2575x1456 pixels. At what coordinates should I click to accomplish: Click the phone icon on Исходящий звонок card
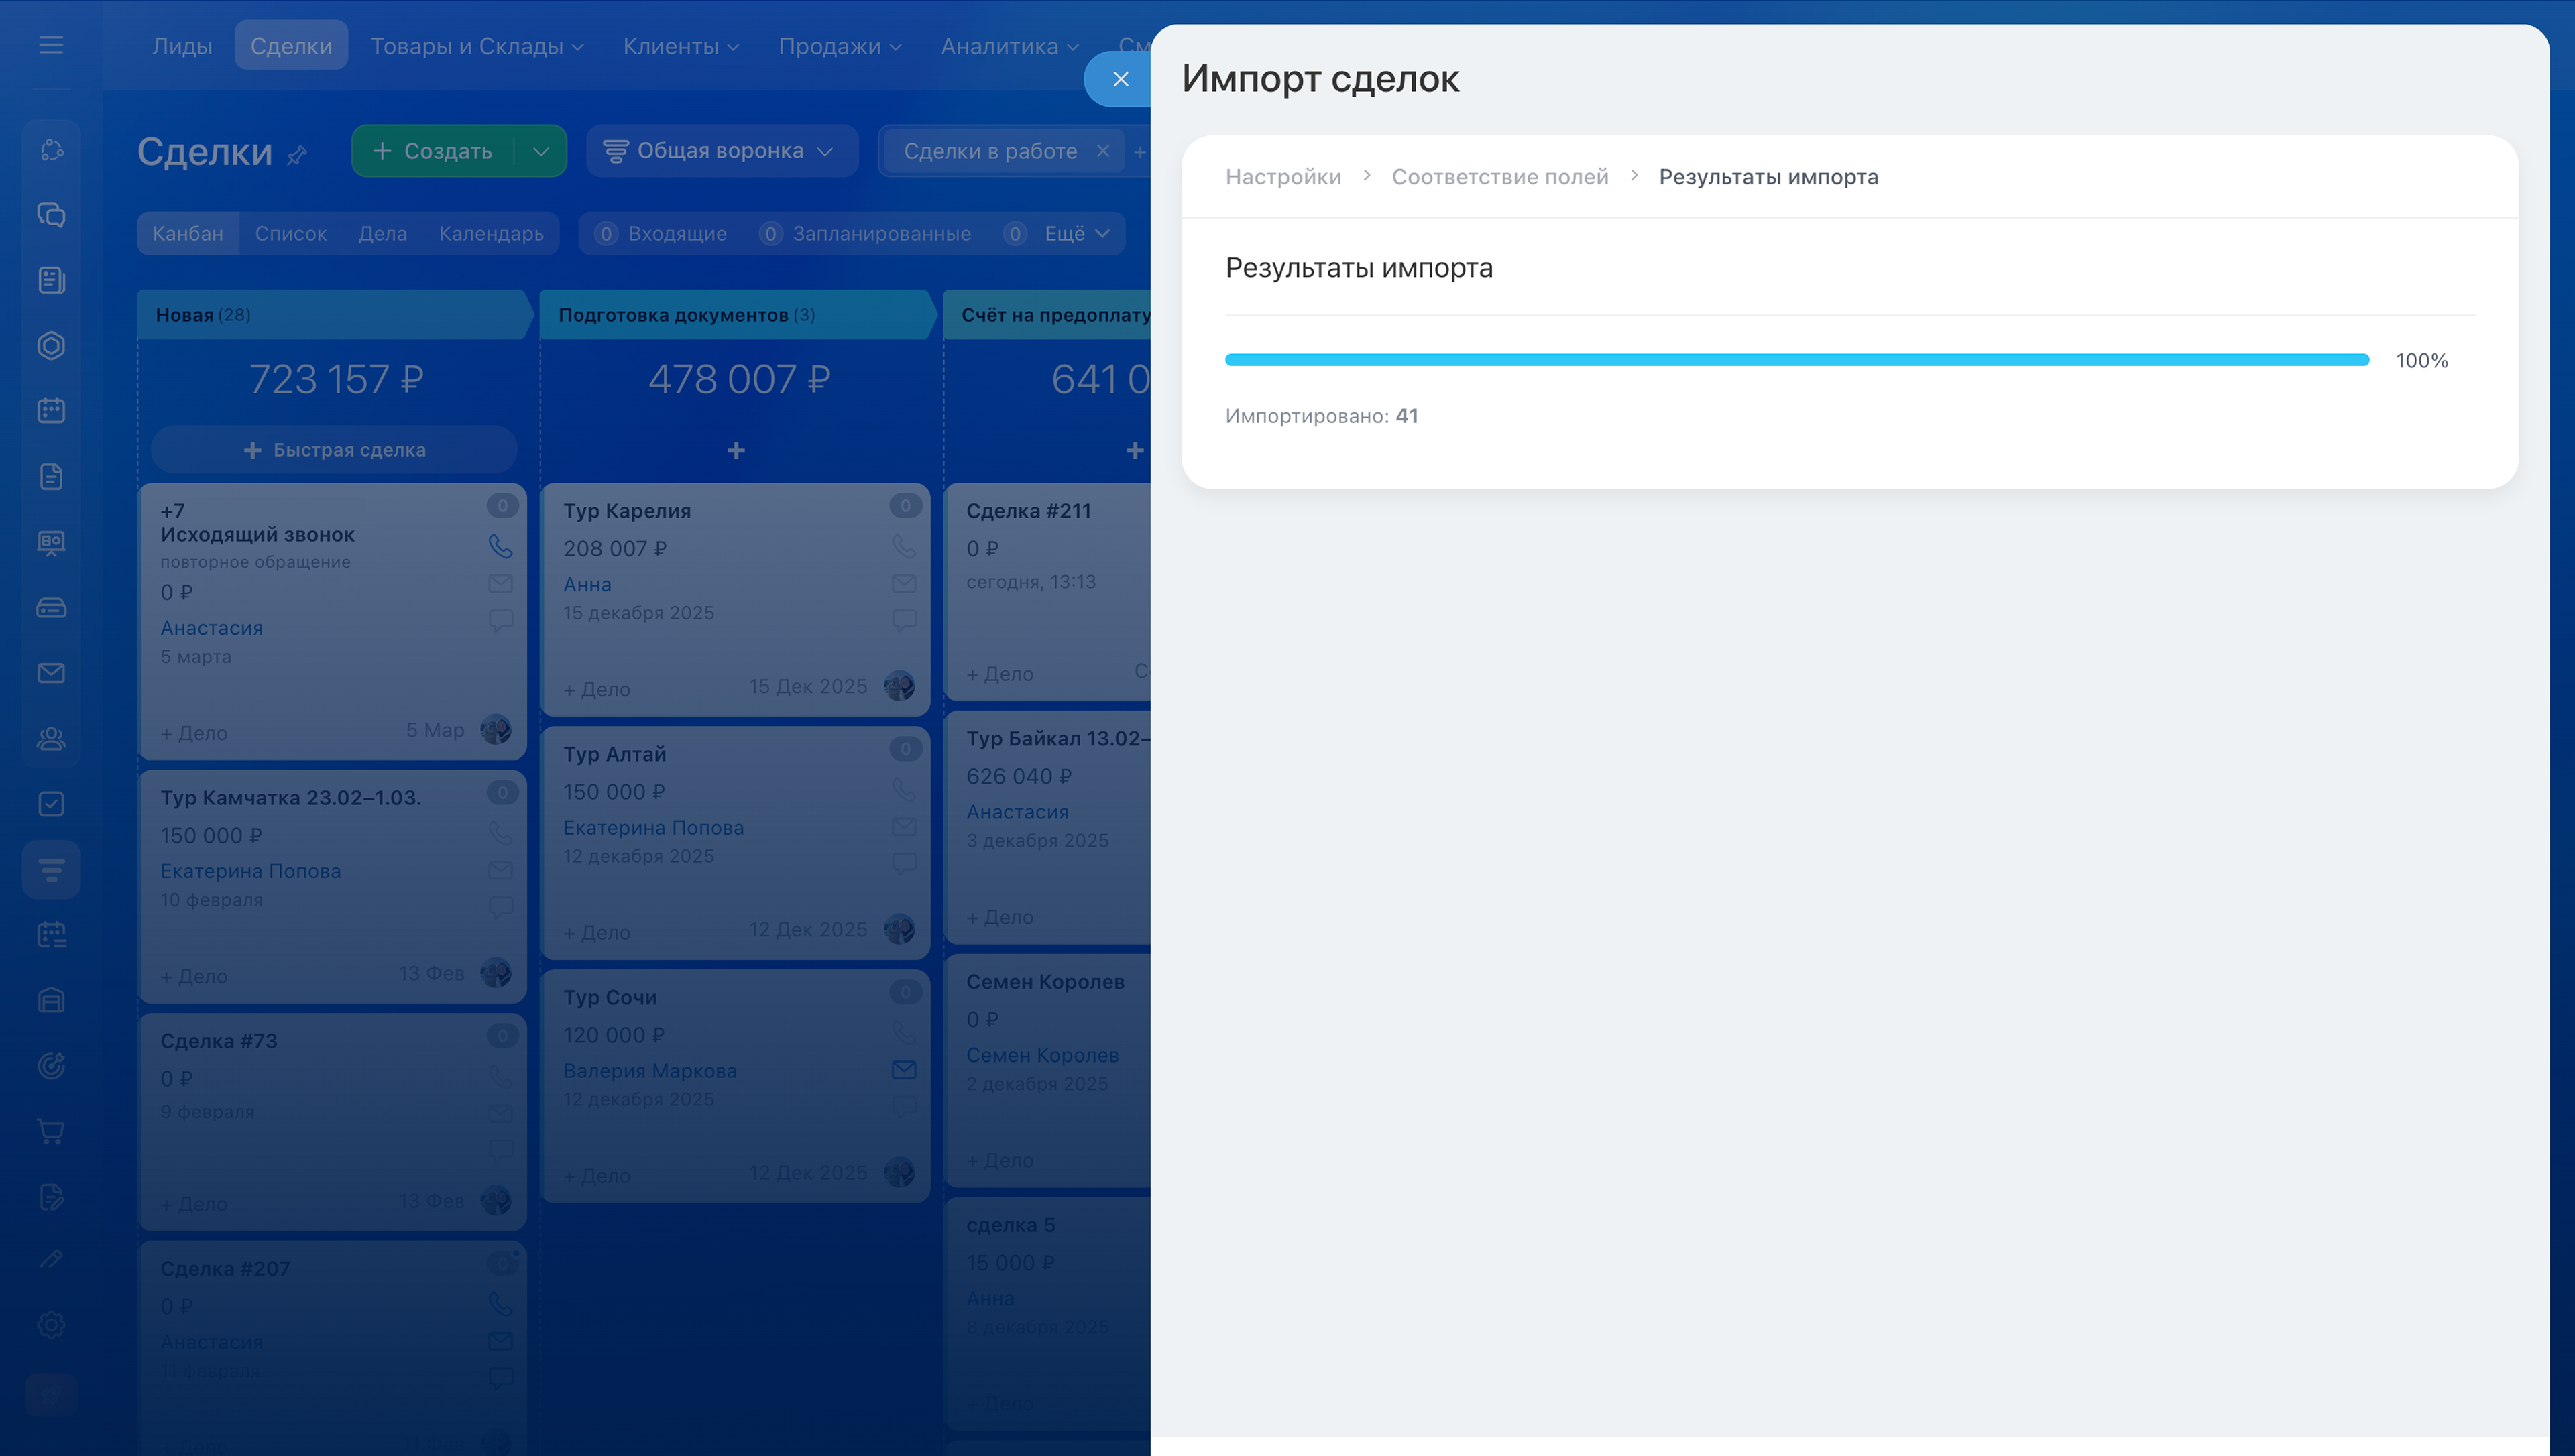[x=500, y=546]
